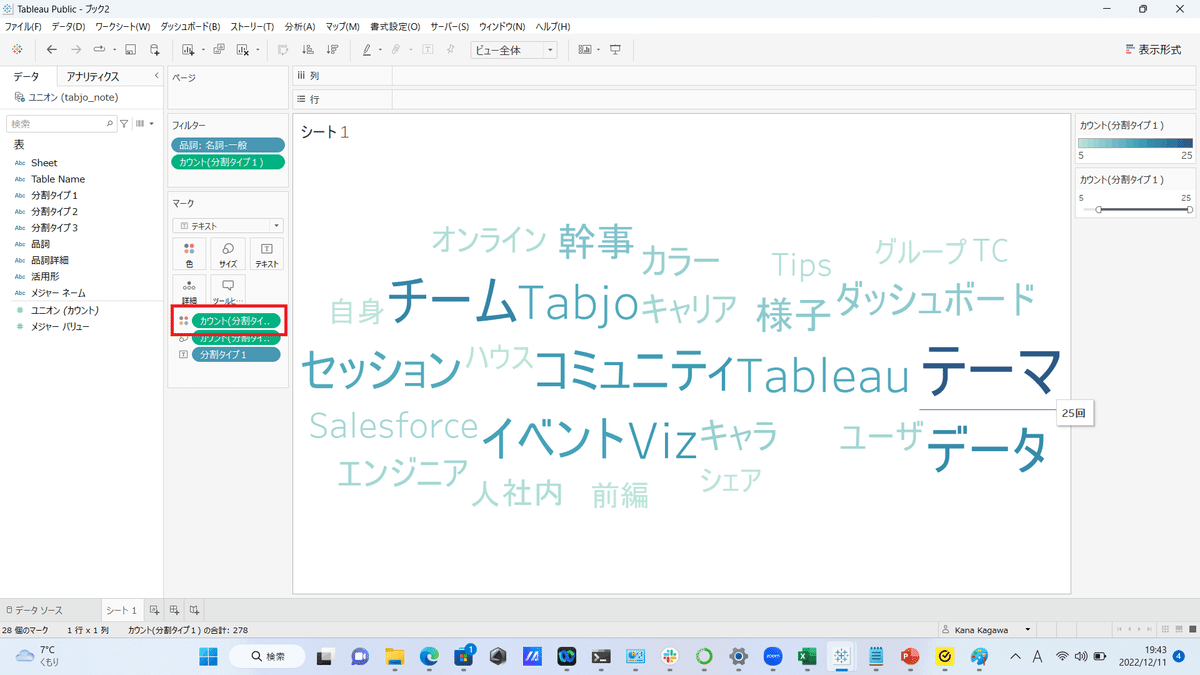
Task: Click the presentation mode icon
Action: pos(616,49)
